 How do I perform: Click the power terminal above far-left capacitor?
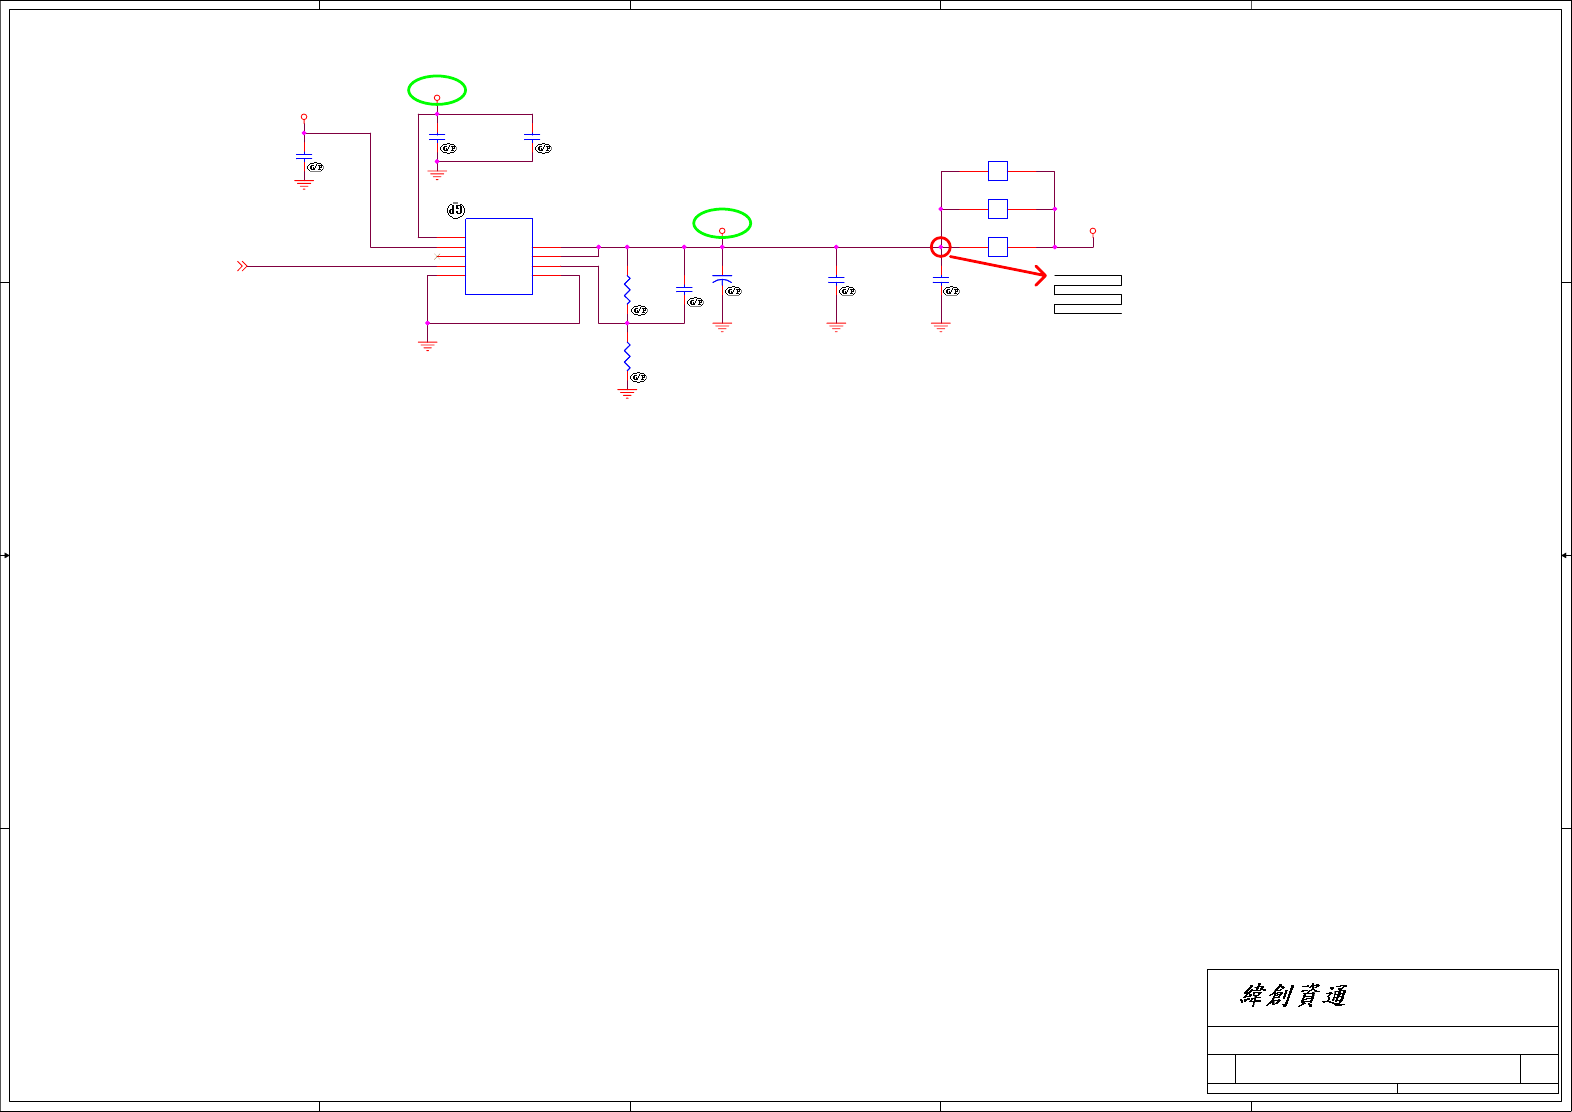[304, 117]
